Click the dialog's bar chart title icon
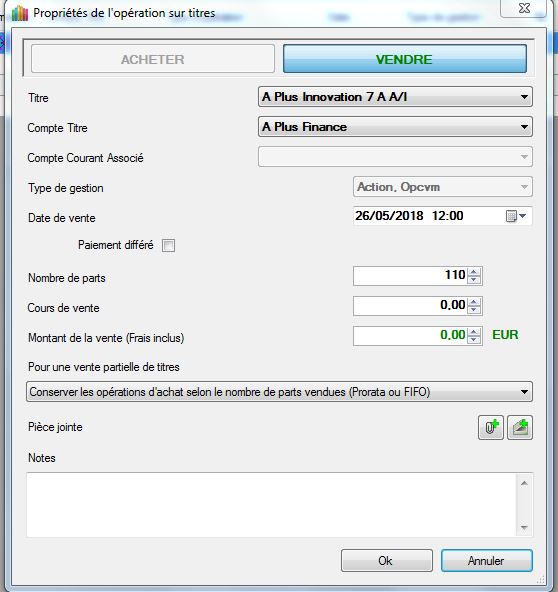The height and width of the screenshot is (592, 558). coord(20,13)
